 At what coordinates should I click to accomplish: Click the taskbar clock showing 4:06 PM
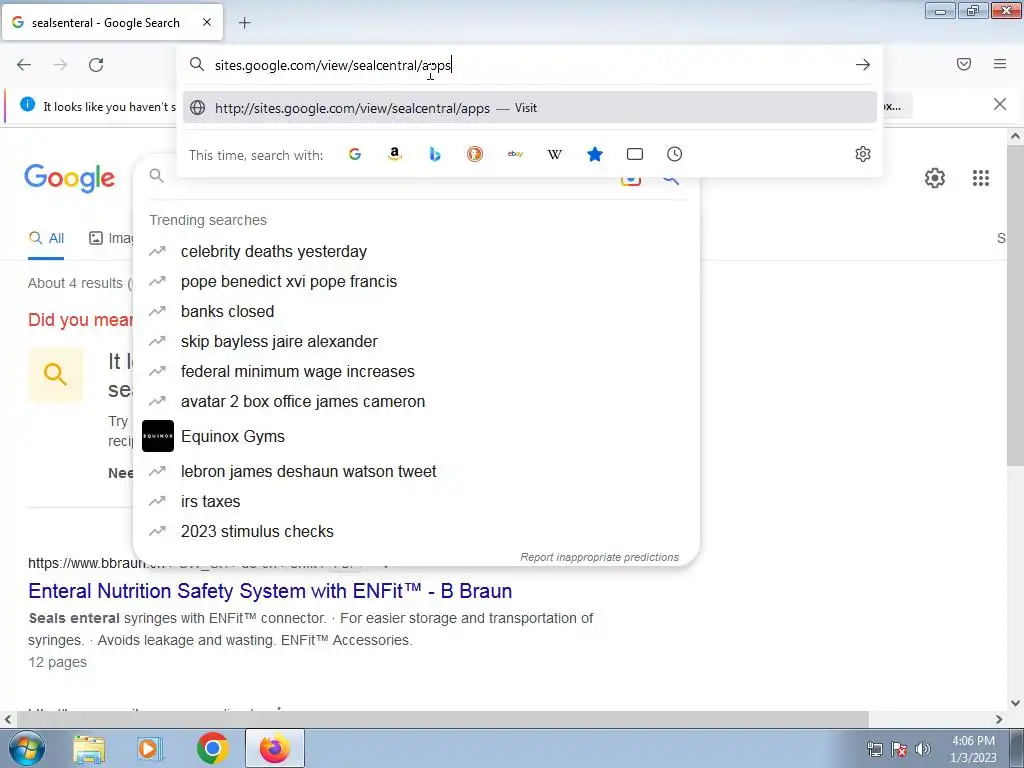(973, 749)
